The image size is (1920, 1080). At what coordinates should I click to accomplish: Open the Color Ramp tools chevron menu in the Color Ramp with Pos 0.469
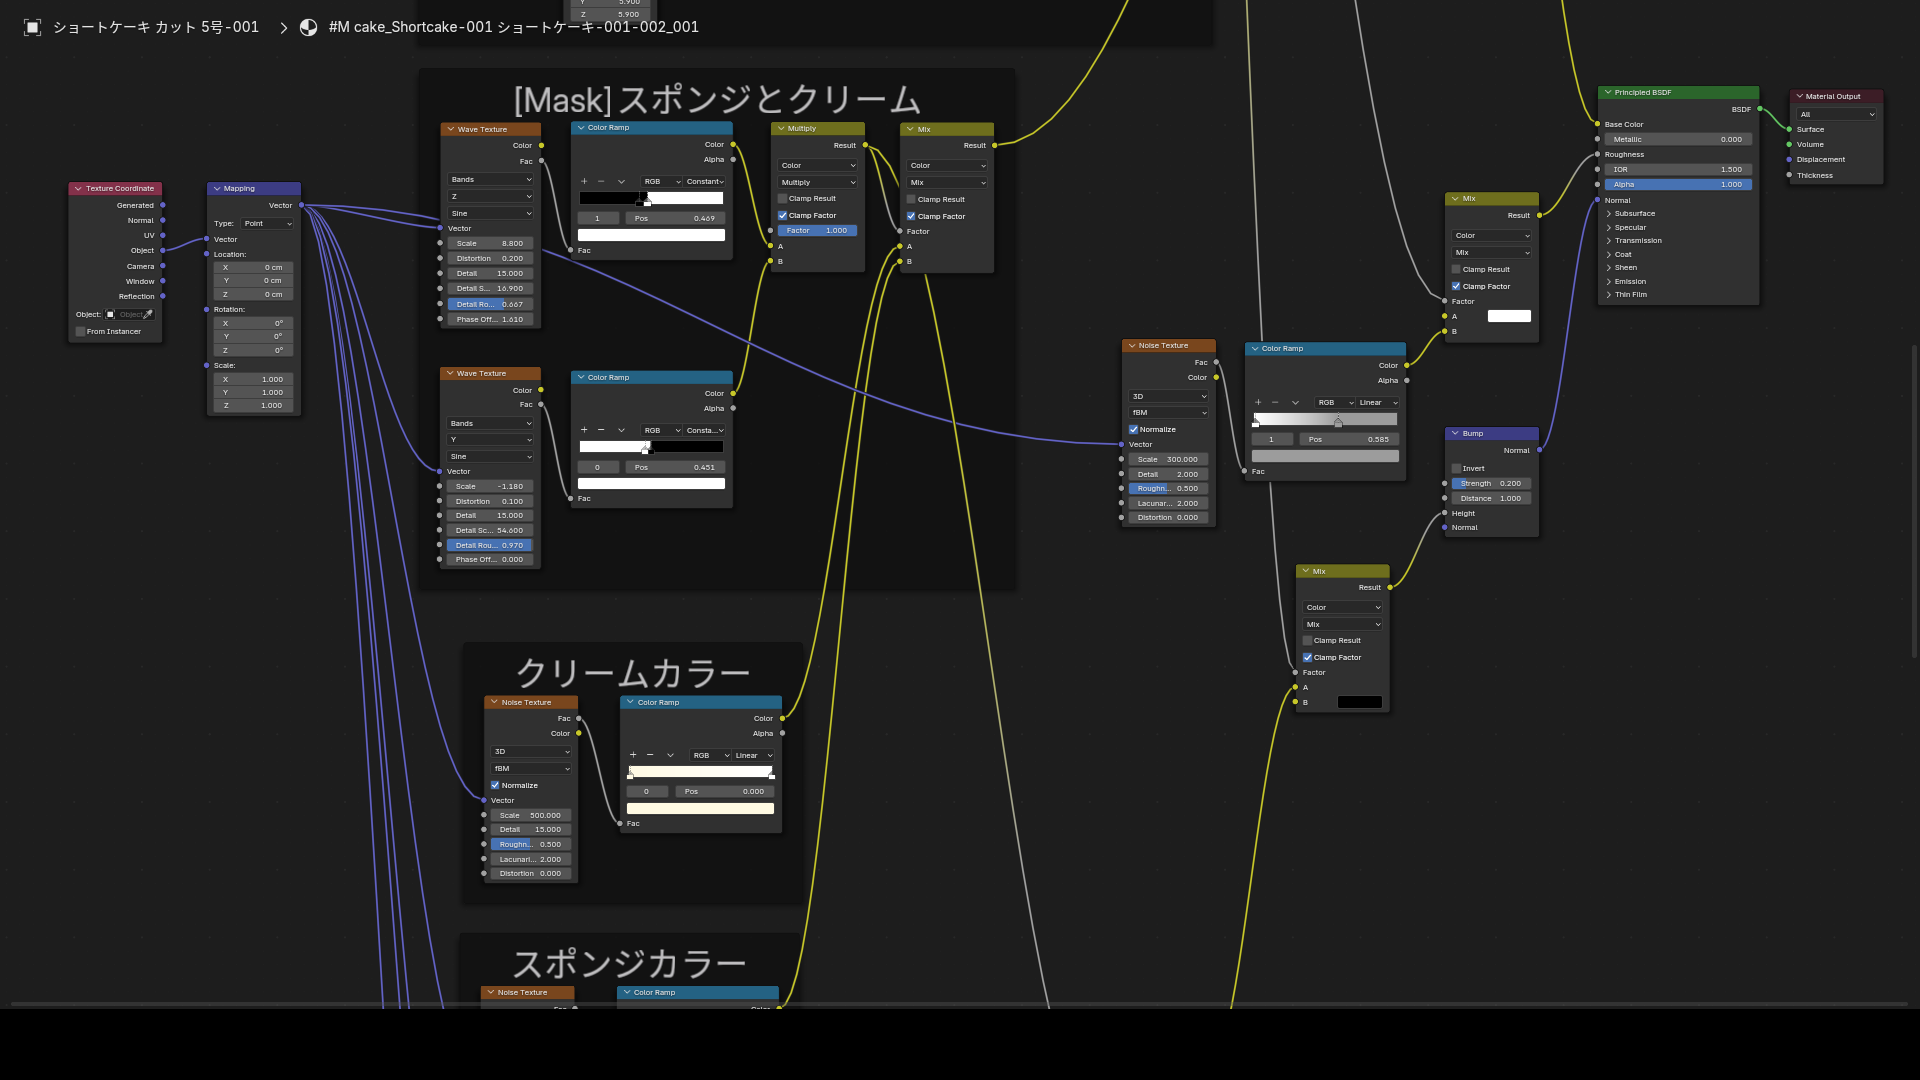click(x=621, y=181)
